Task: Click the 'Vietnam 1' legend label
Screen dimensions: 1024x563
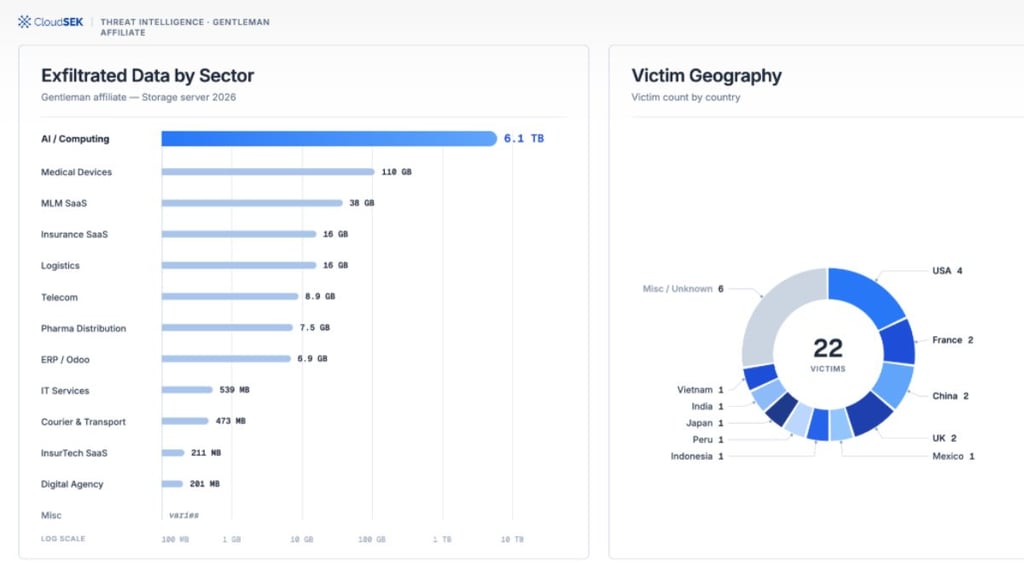Action: [700, 390]
